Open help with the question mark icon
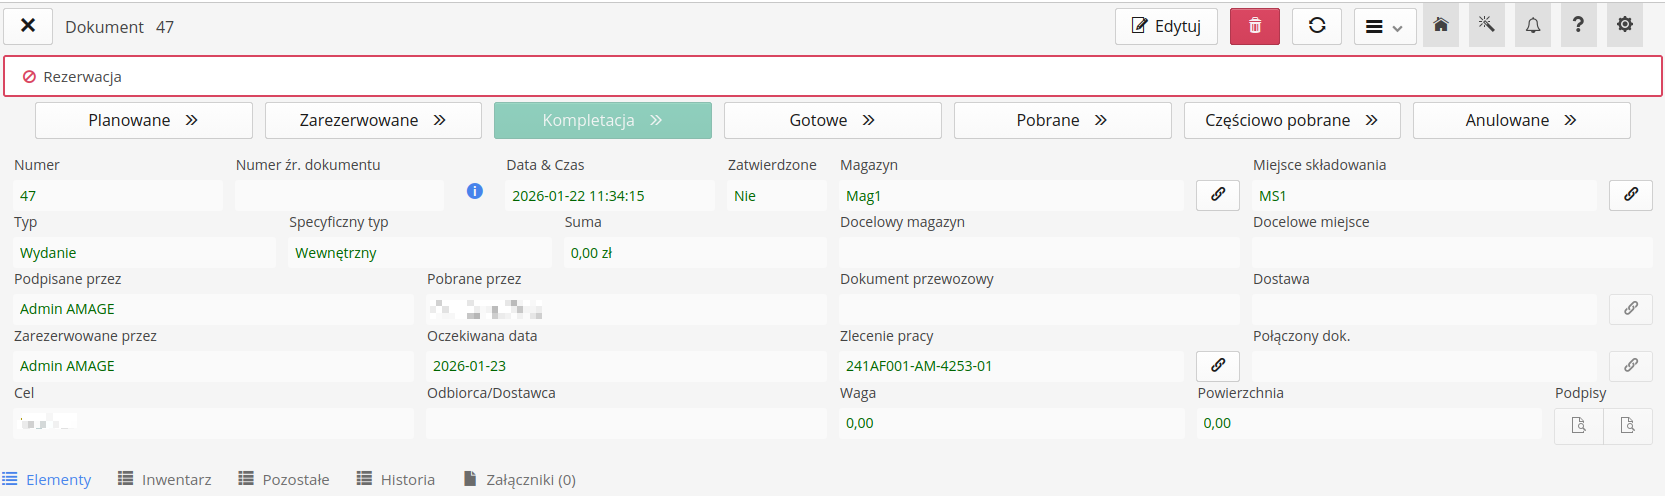This screenshot has width=1665, height=496. [x=1578, y=26]
